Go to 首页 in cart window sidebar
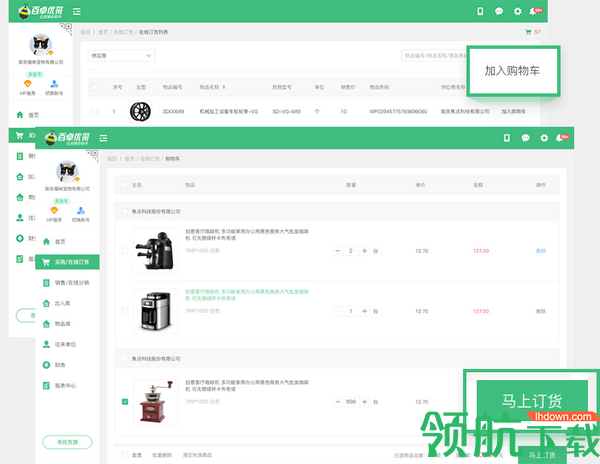This screenshot has height=464, width=600. point(54,241)
